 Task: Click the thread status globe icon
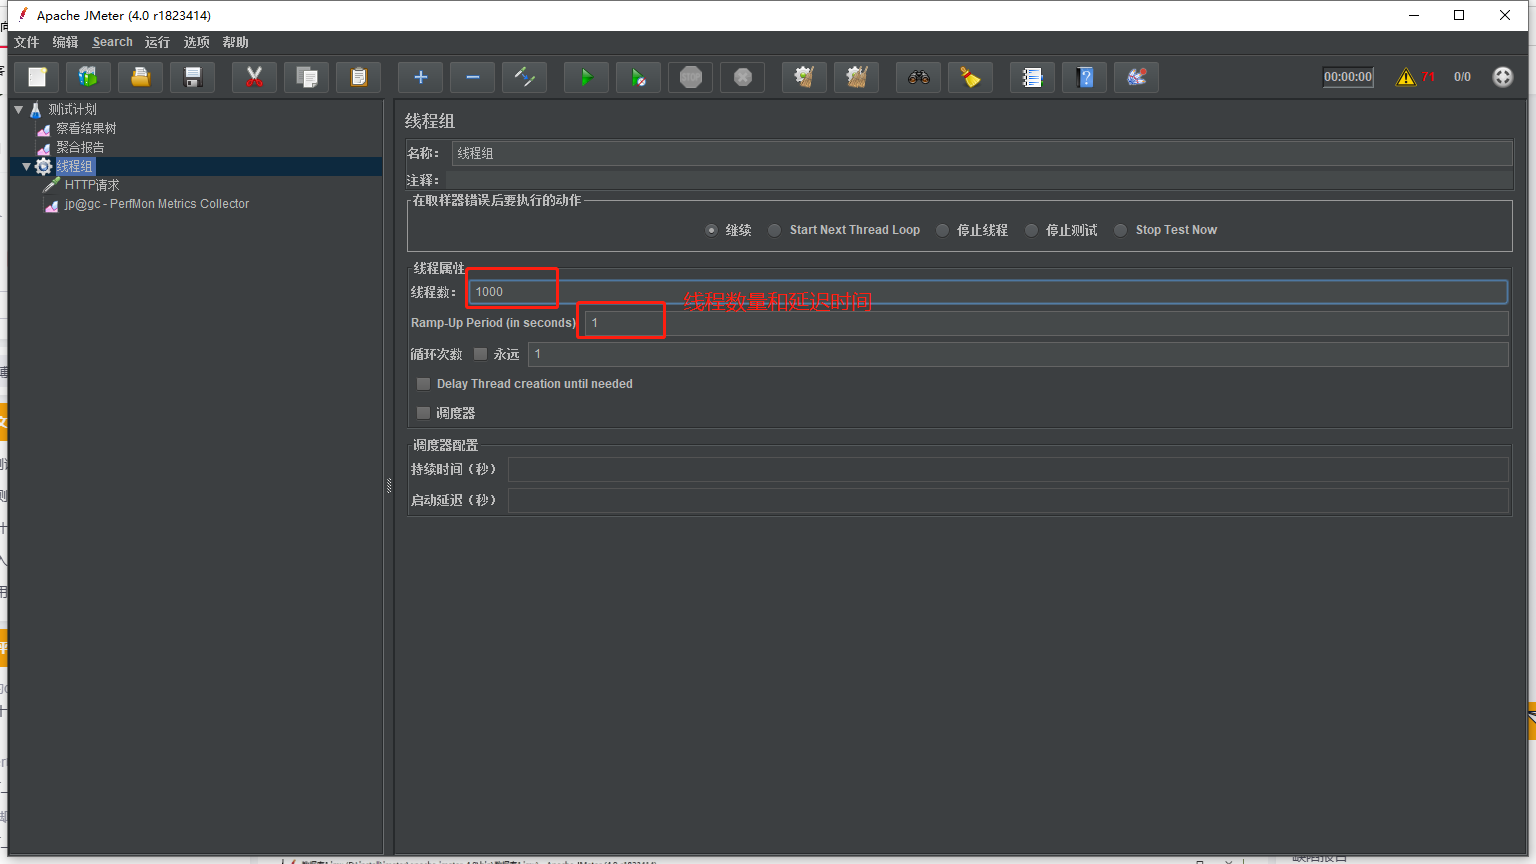click(1503, 77)
